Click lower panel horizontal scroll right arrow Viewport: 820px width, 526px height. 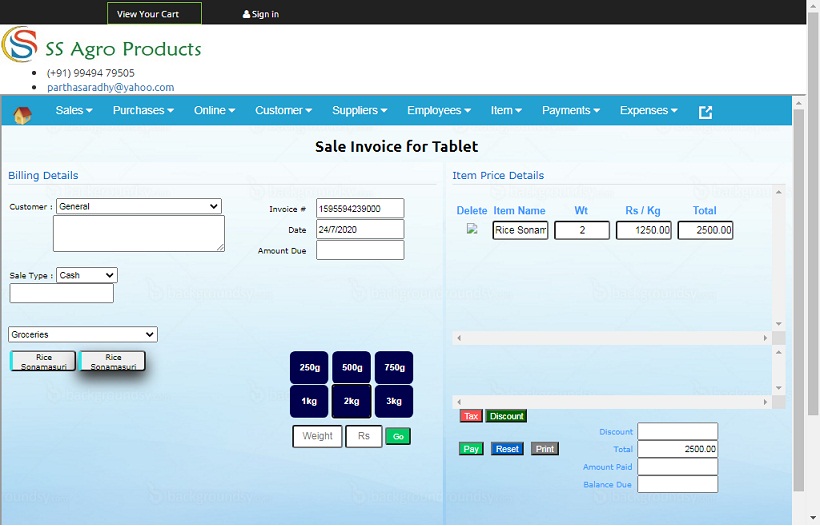pos(765,402)
